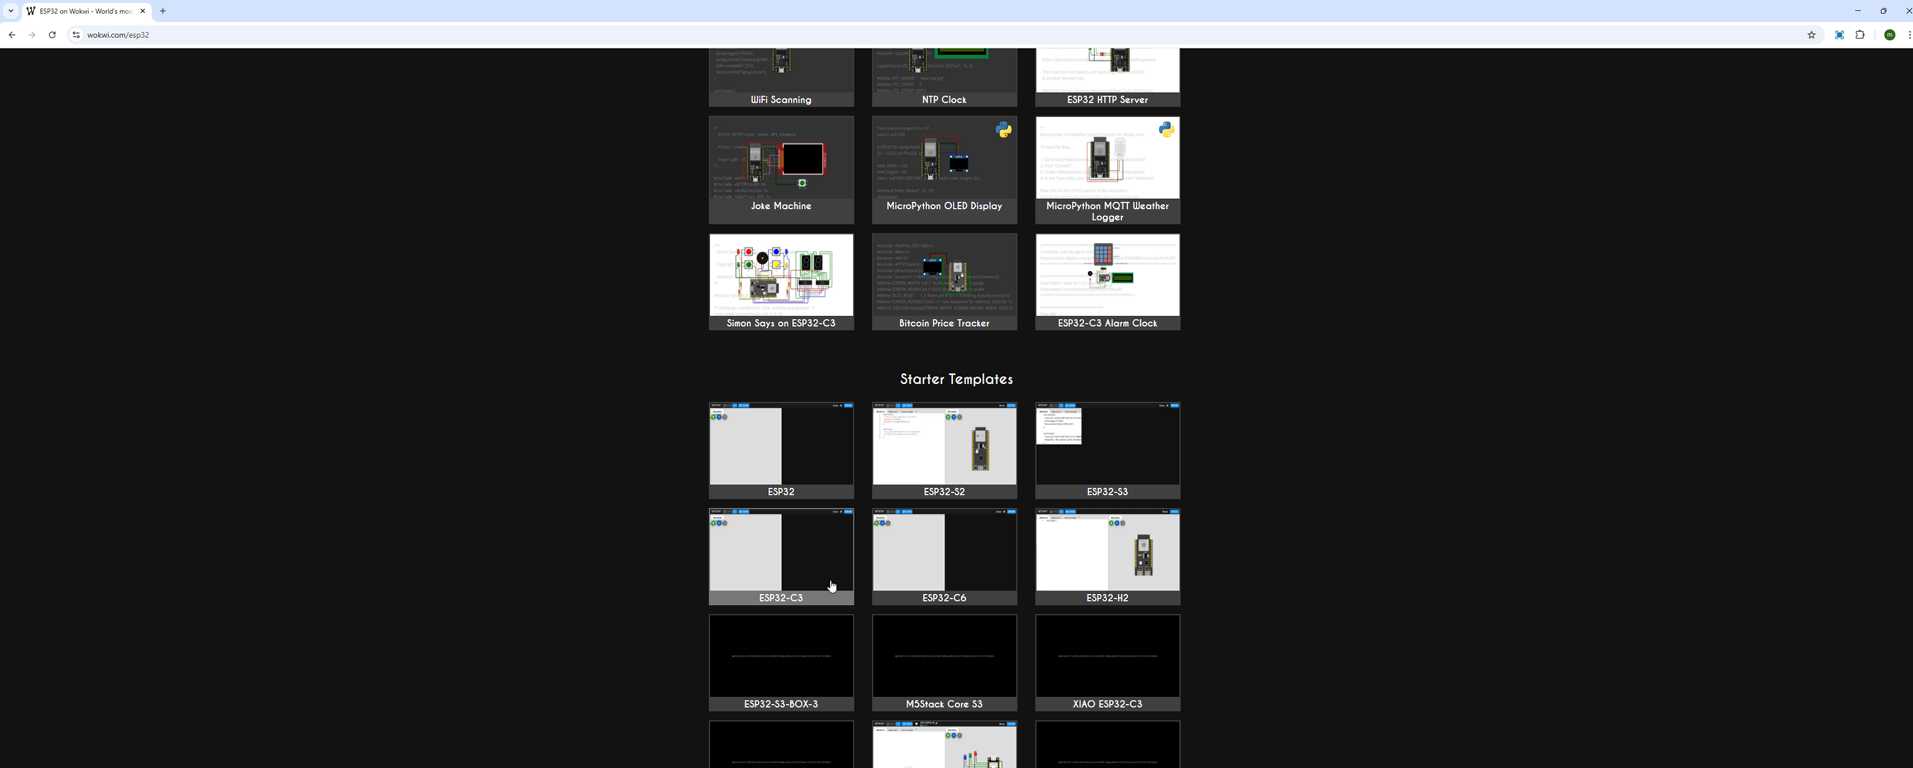Click the Starter Templates heading
This screenshot has height=768, width=1913.
[956, 379]
